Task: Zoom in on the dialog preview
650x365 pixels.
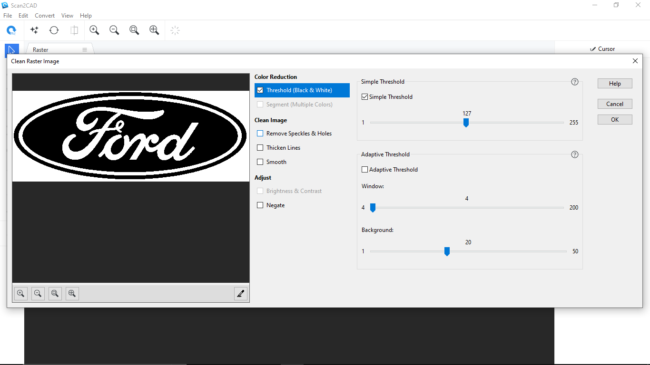Action: (21, 294)
